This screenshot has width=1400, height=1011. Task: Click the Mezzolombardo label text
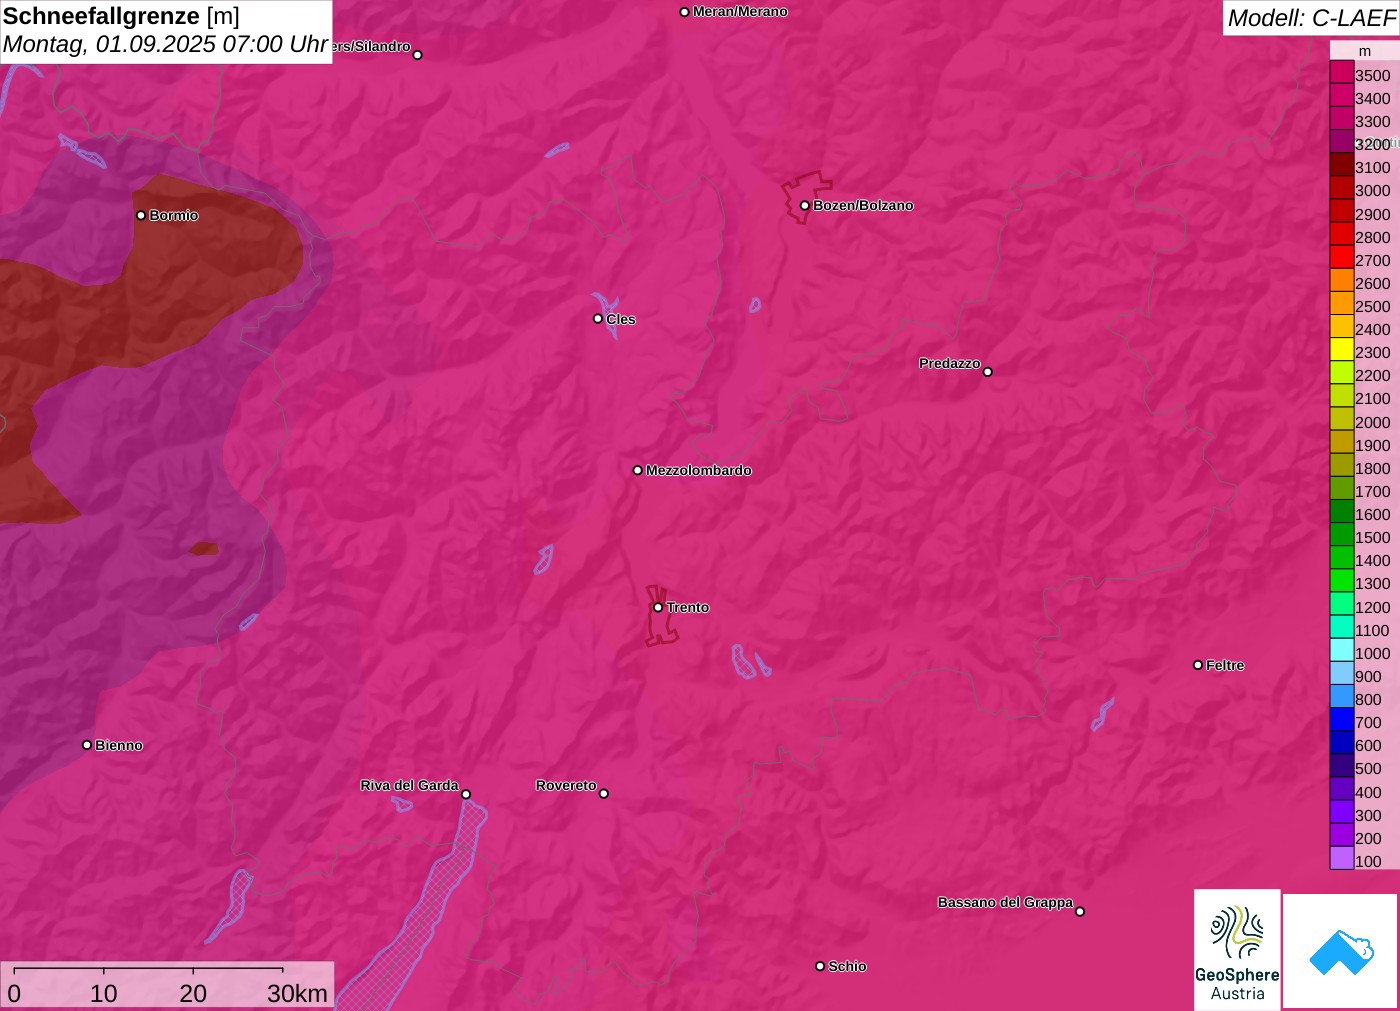[x=699, y=470]
